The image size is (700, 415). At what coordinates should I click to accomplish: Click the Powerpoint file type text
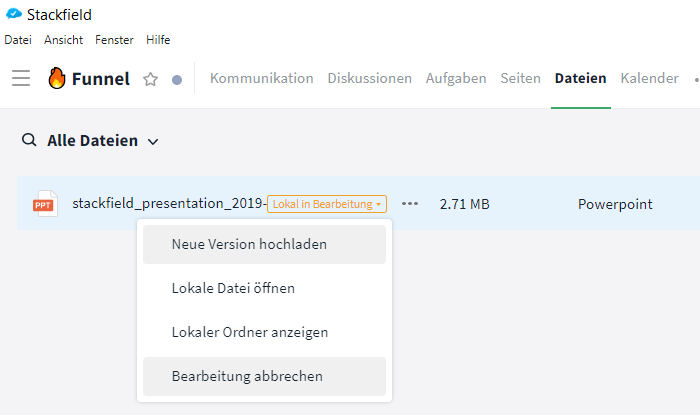(615, 204)
